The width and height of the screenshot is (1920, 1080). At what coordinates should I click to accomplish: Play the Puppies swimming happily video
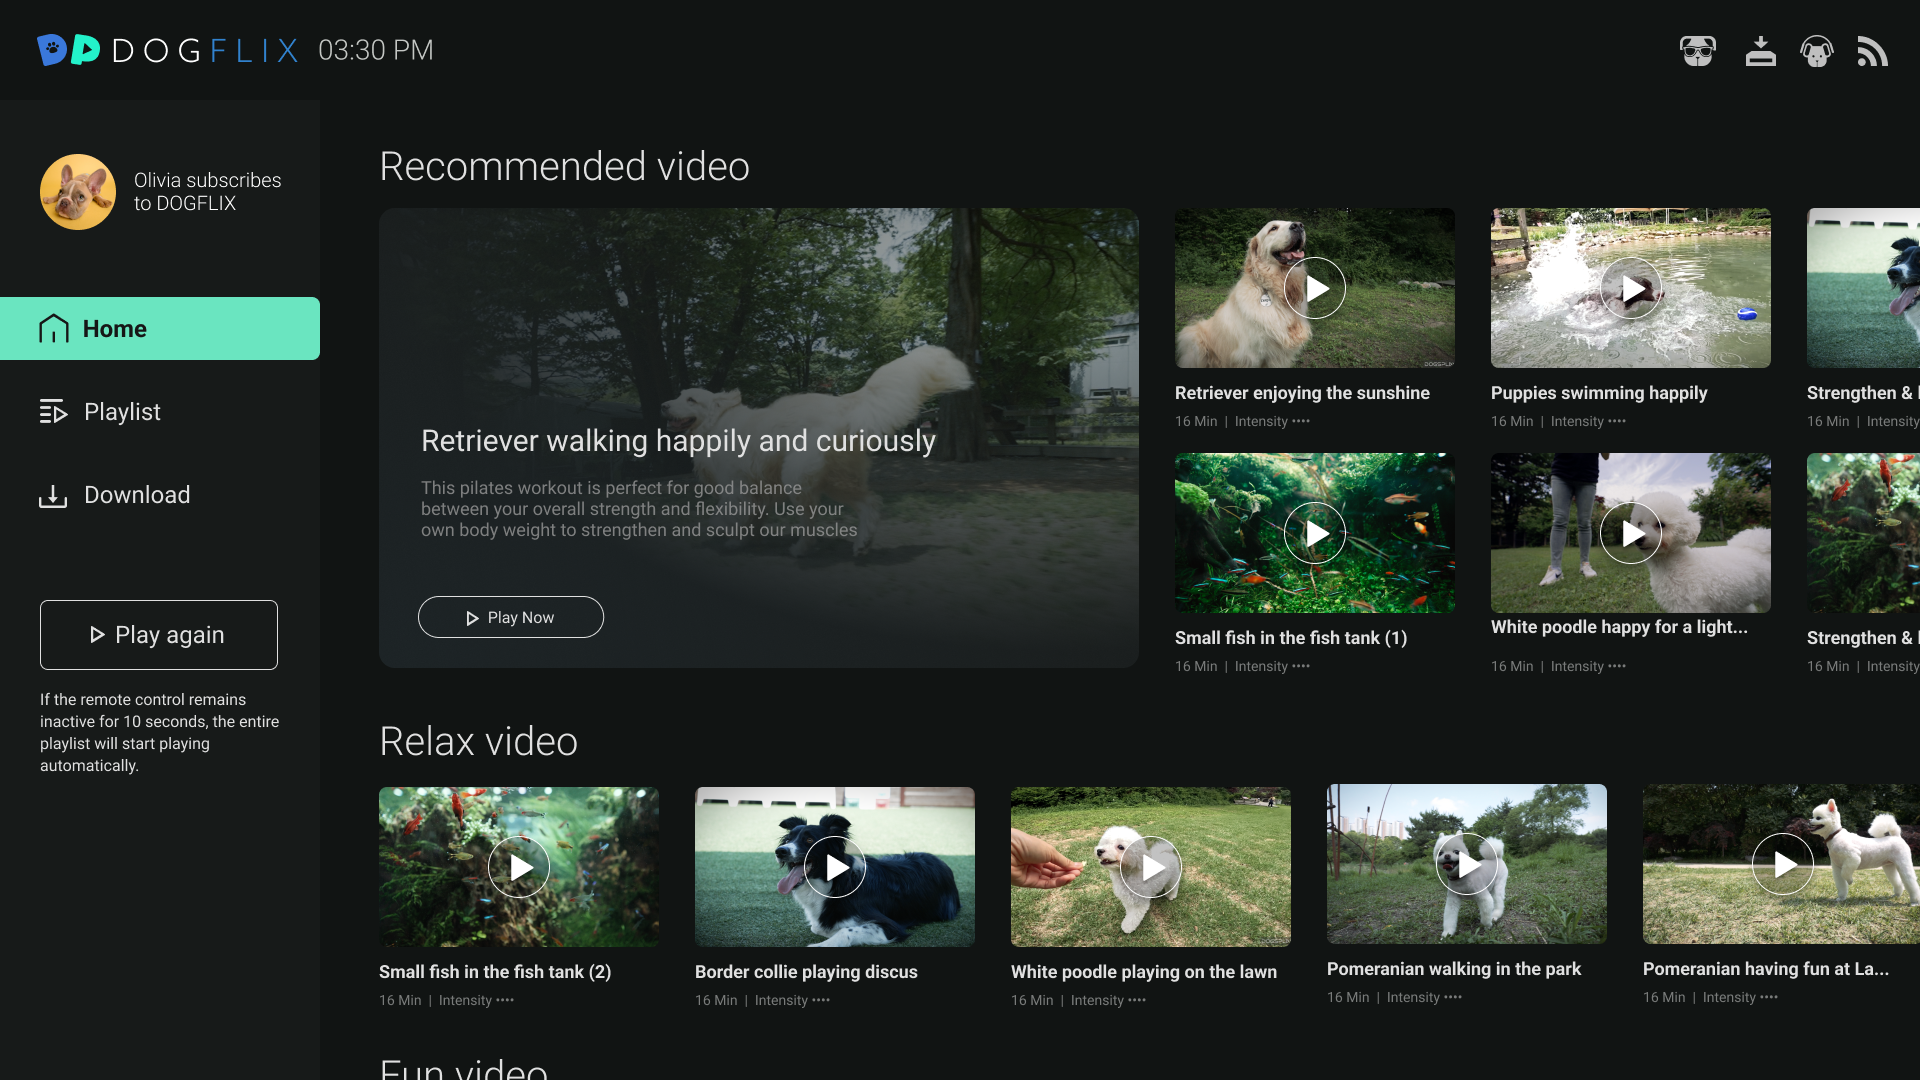coord(1630,288)
